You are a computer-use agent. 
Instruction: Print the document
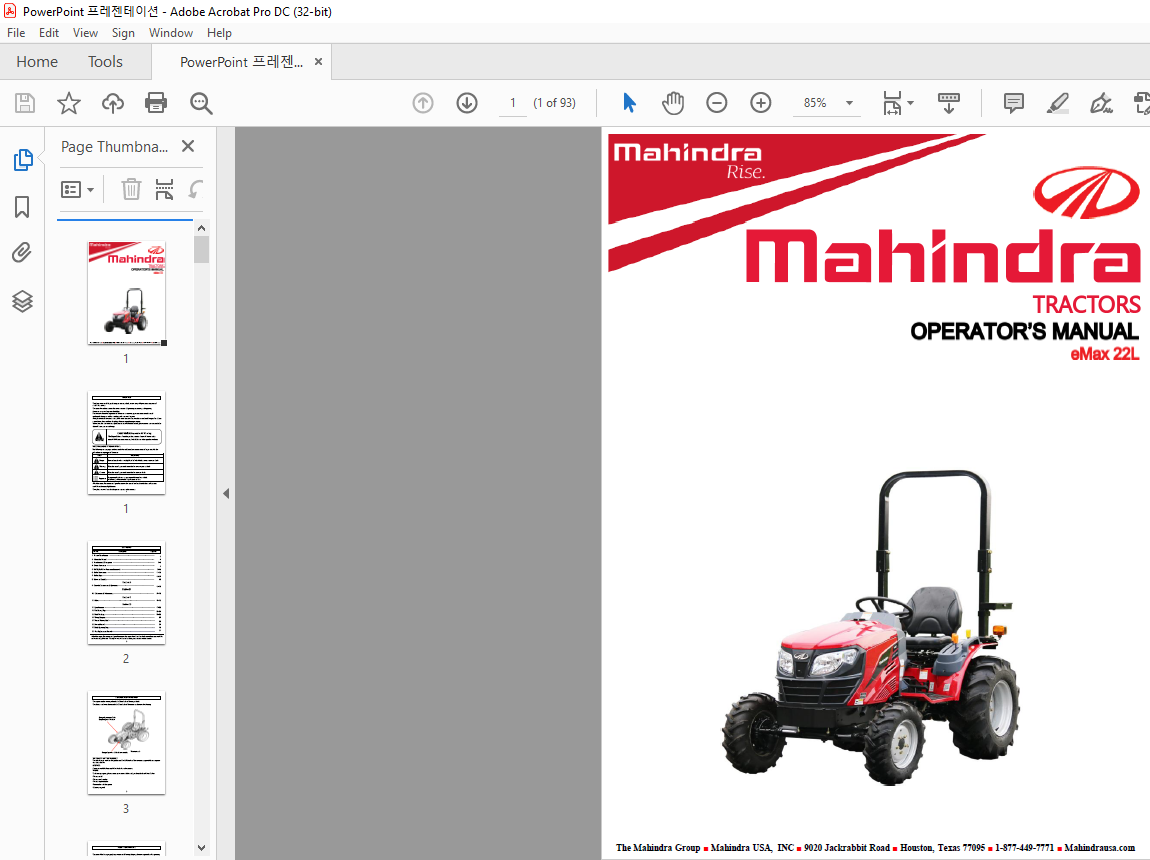[x=156, y=103]
